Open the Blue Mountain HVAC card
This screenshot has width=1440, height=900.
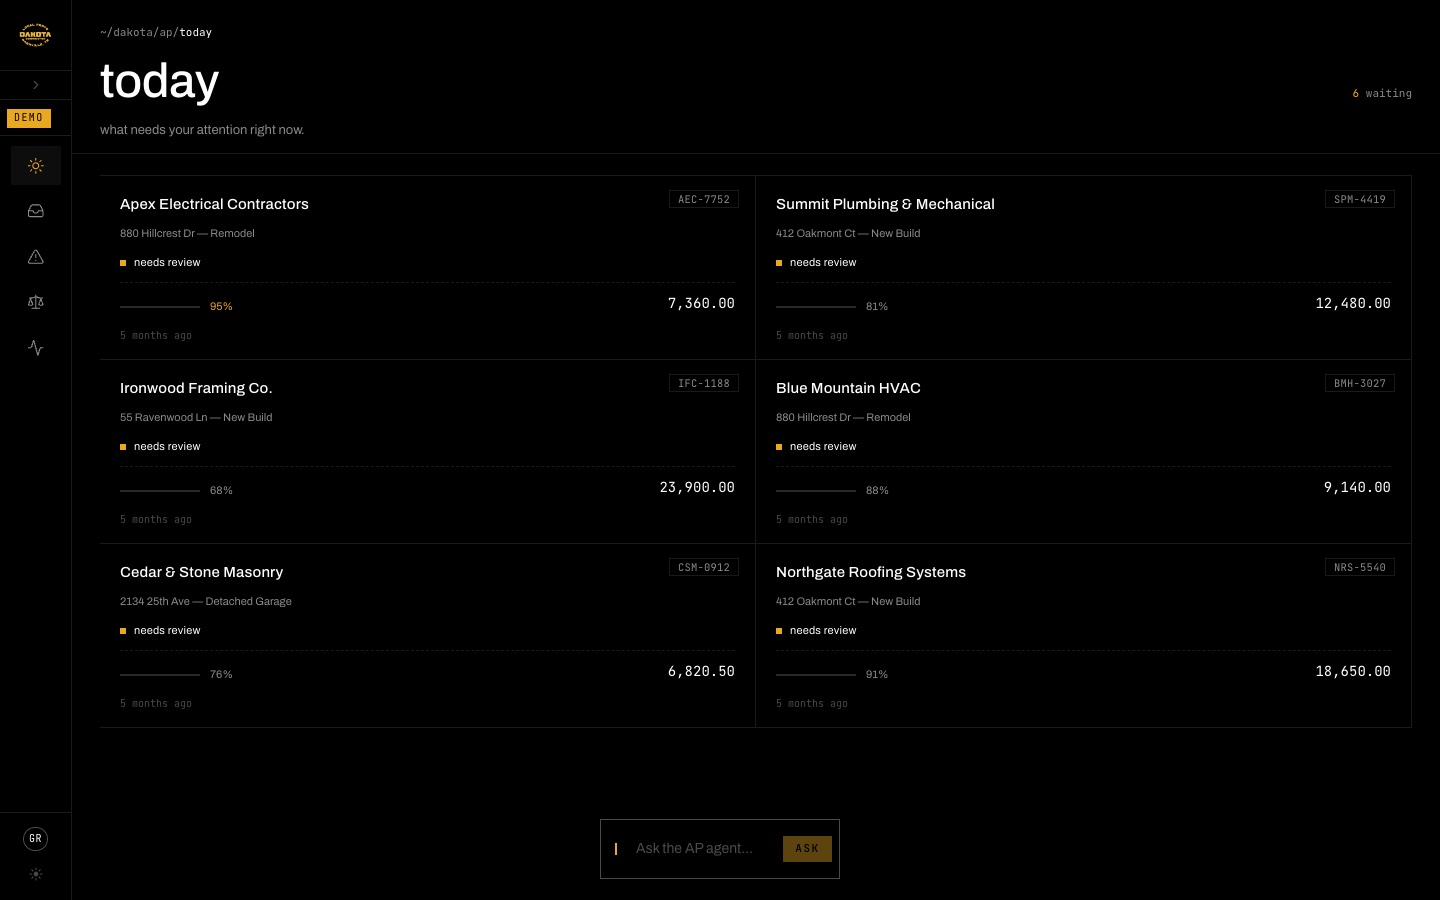click(x=1084, y=452)
